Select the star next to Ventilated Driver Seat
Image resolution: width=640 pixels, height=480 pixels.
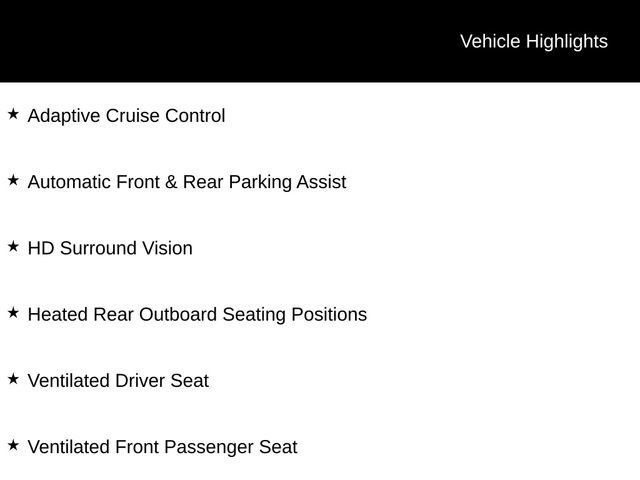(x=13, y=379)
